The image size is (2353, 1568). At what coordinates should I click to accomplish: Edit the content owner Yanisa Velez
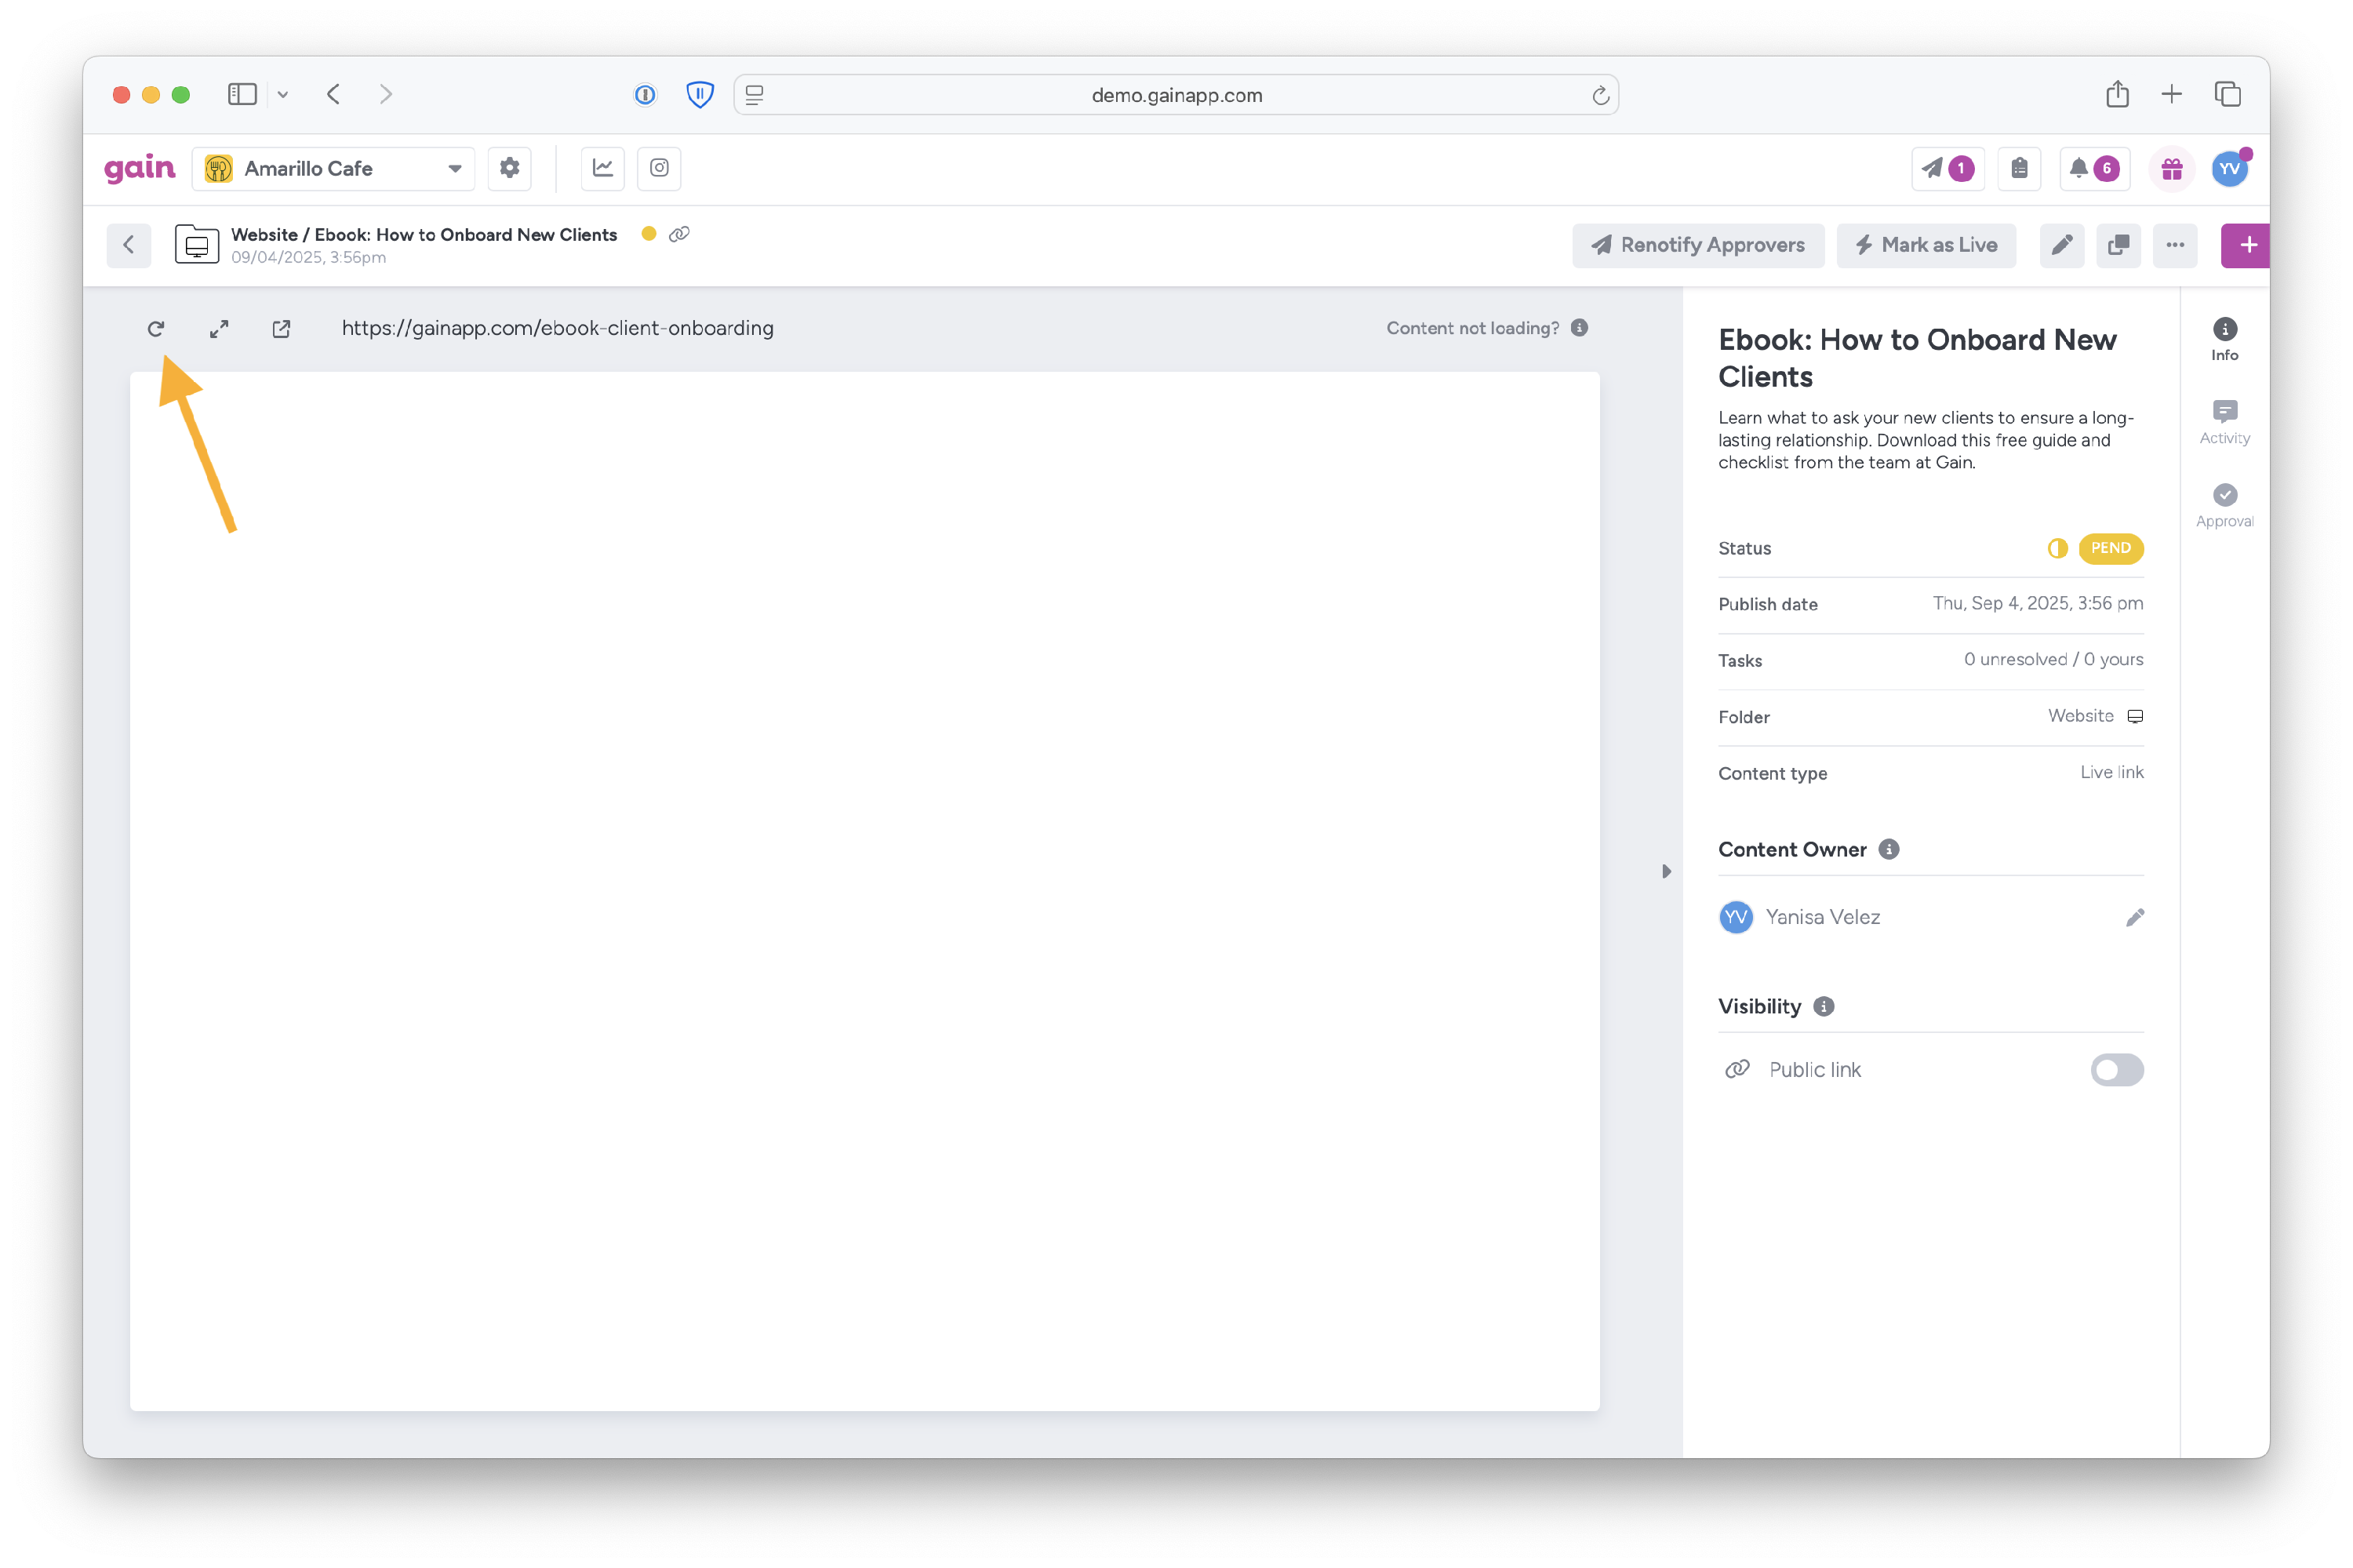point(2135,917)
